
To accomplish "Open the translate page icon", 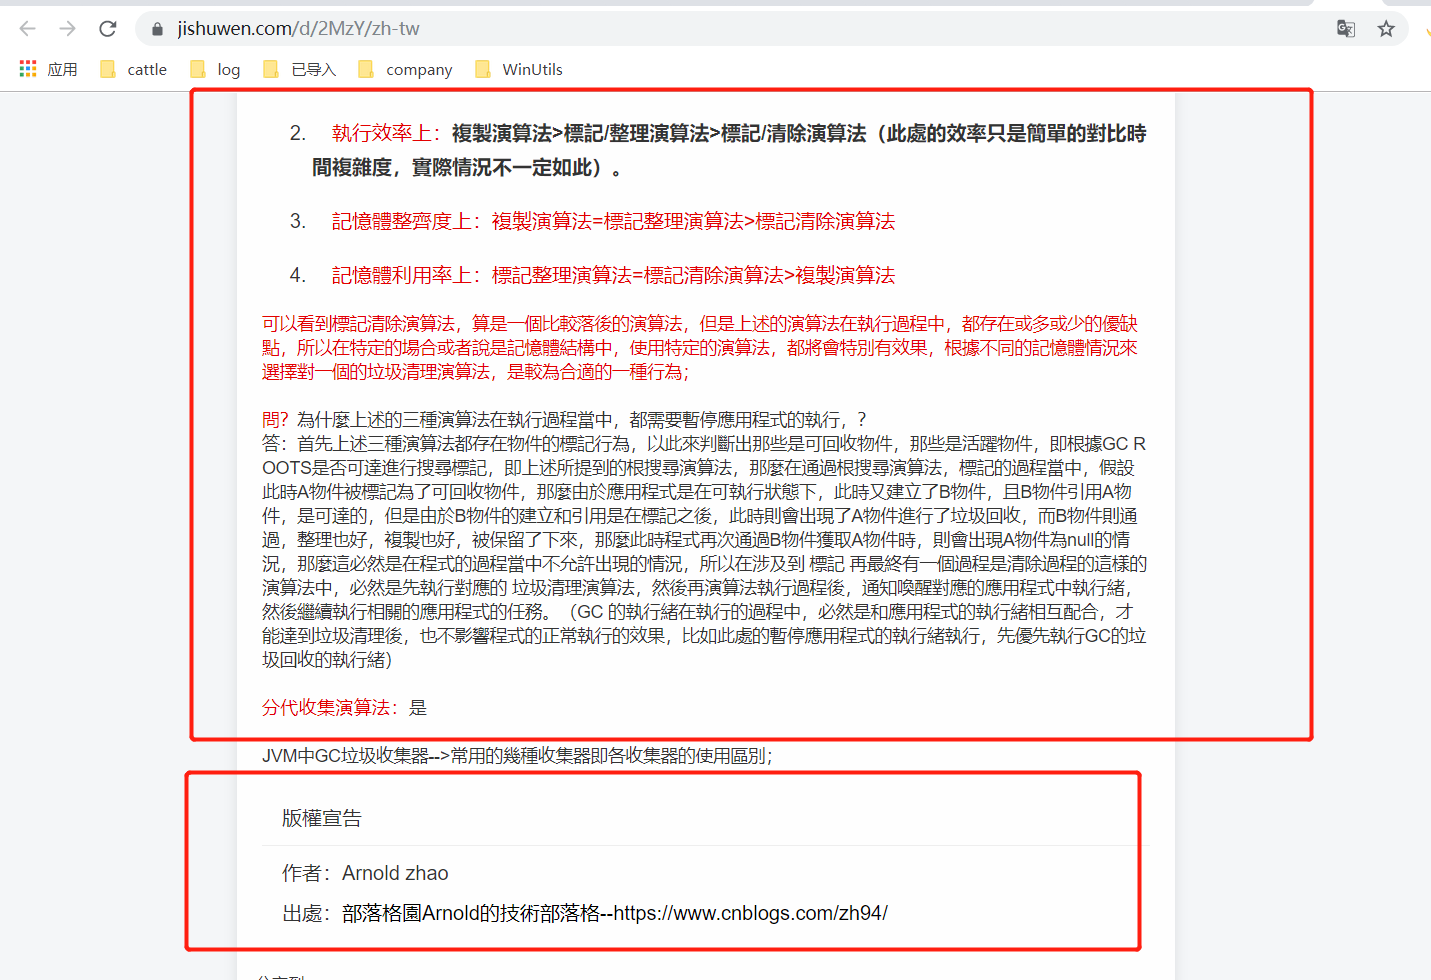I will coord(1346,29).
